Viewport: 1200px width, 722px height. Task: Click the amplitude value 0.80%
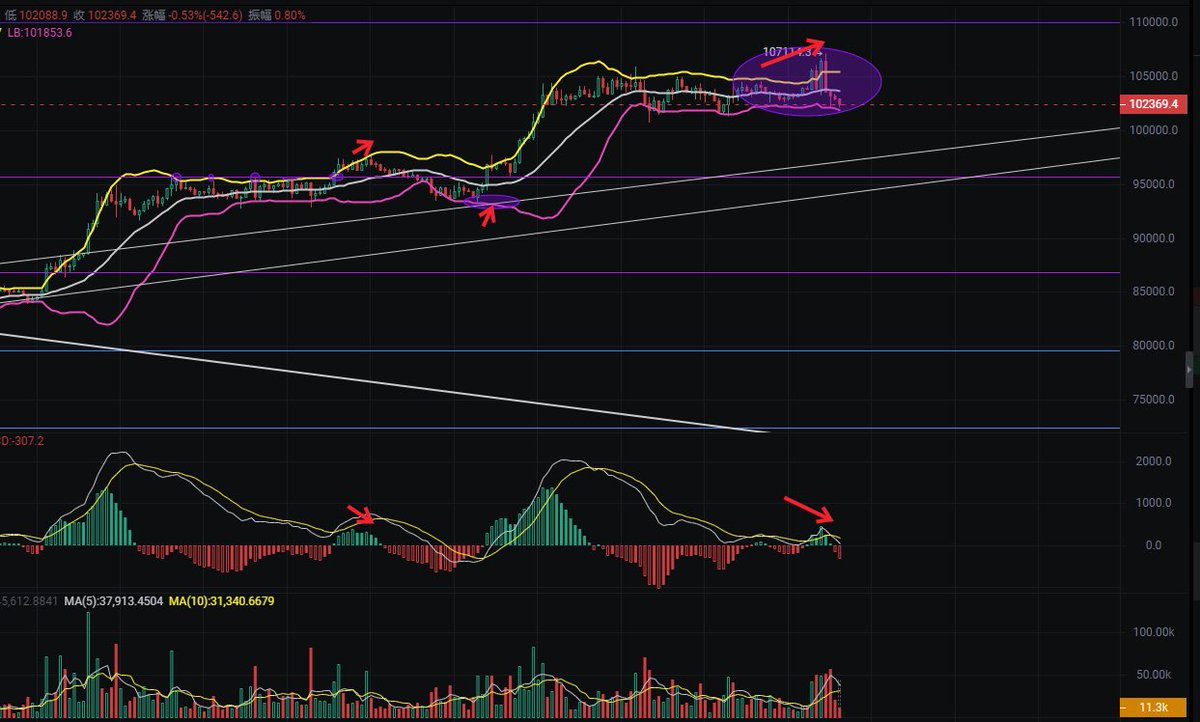(x=289, y=15)
